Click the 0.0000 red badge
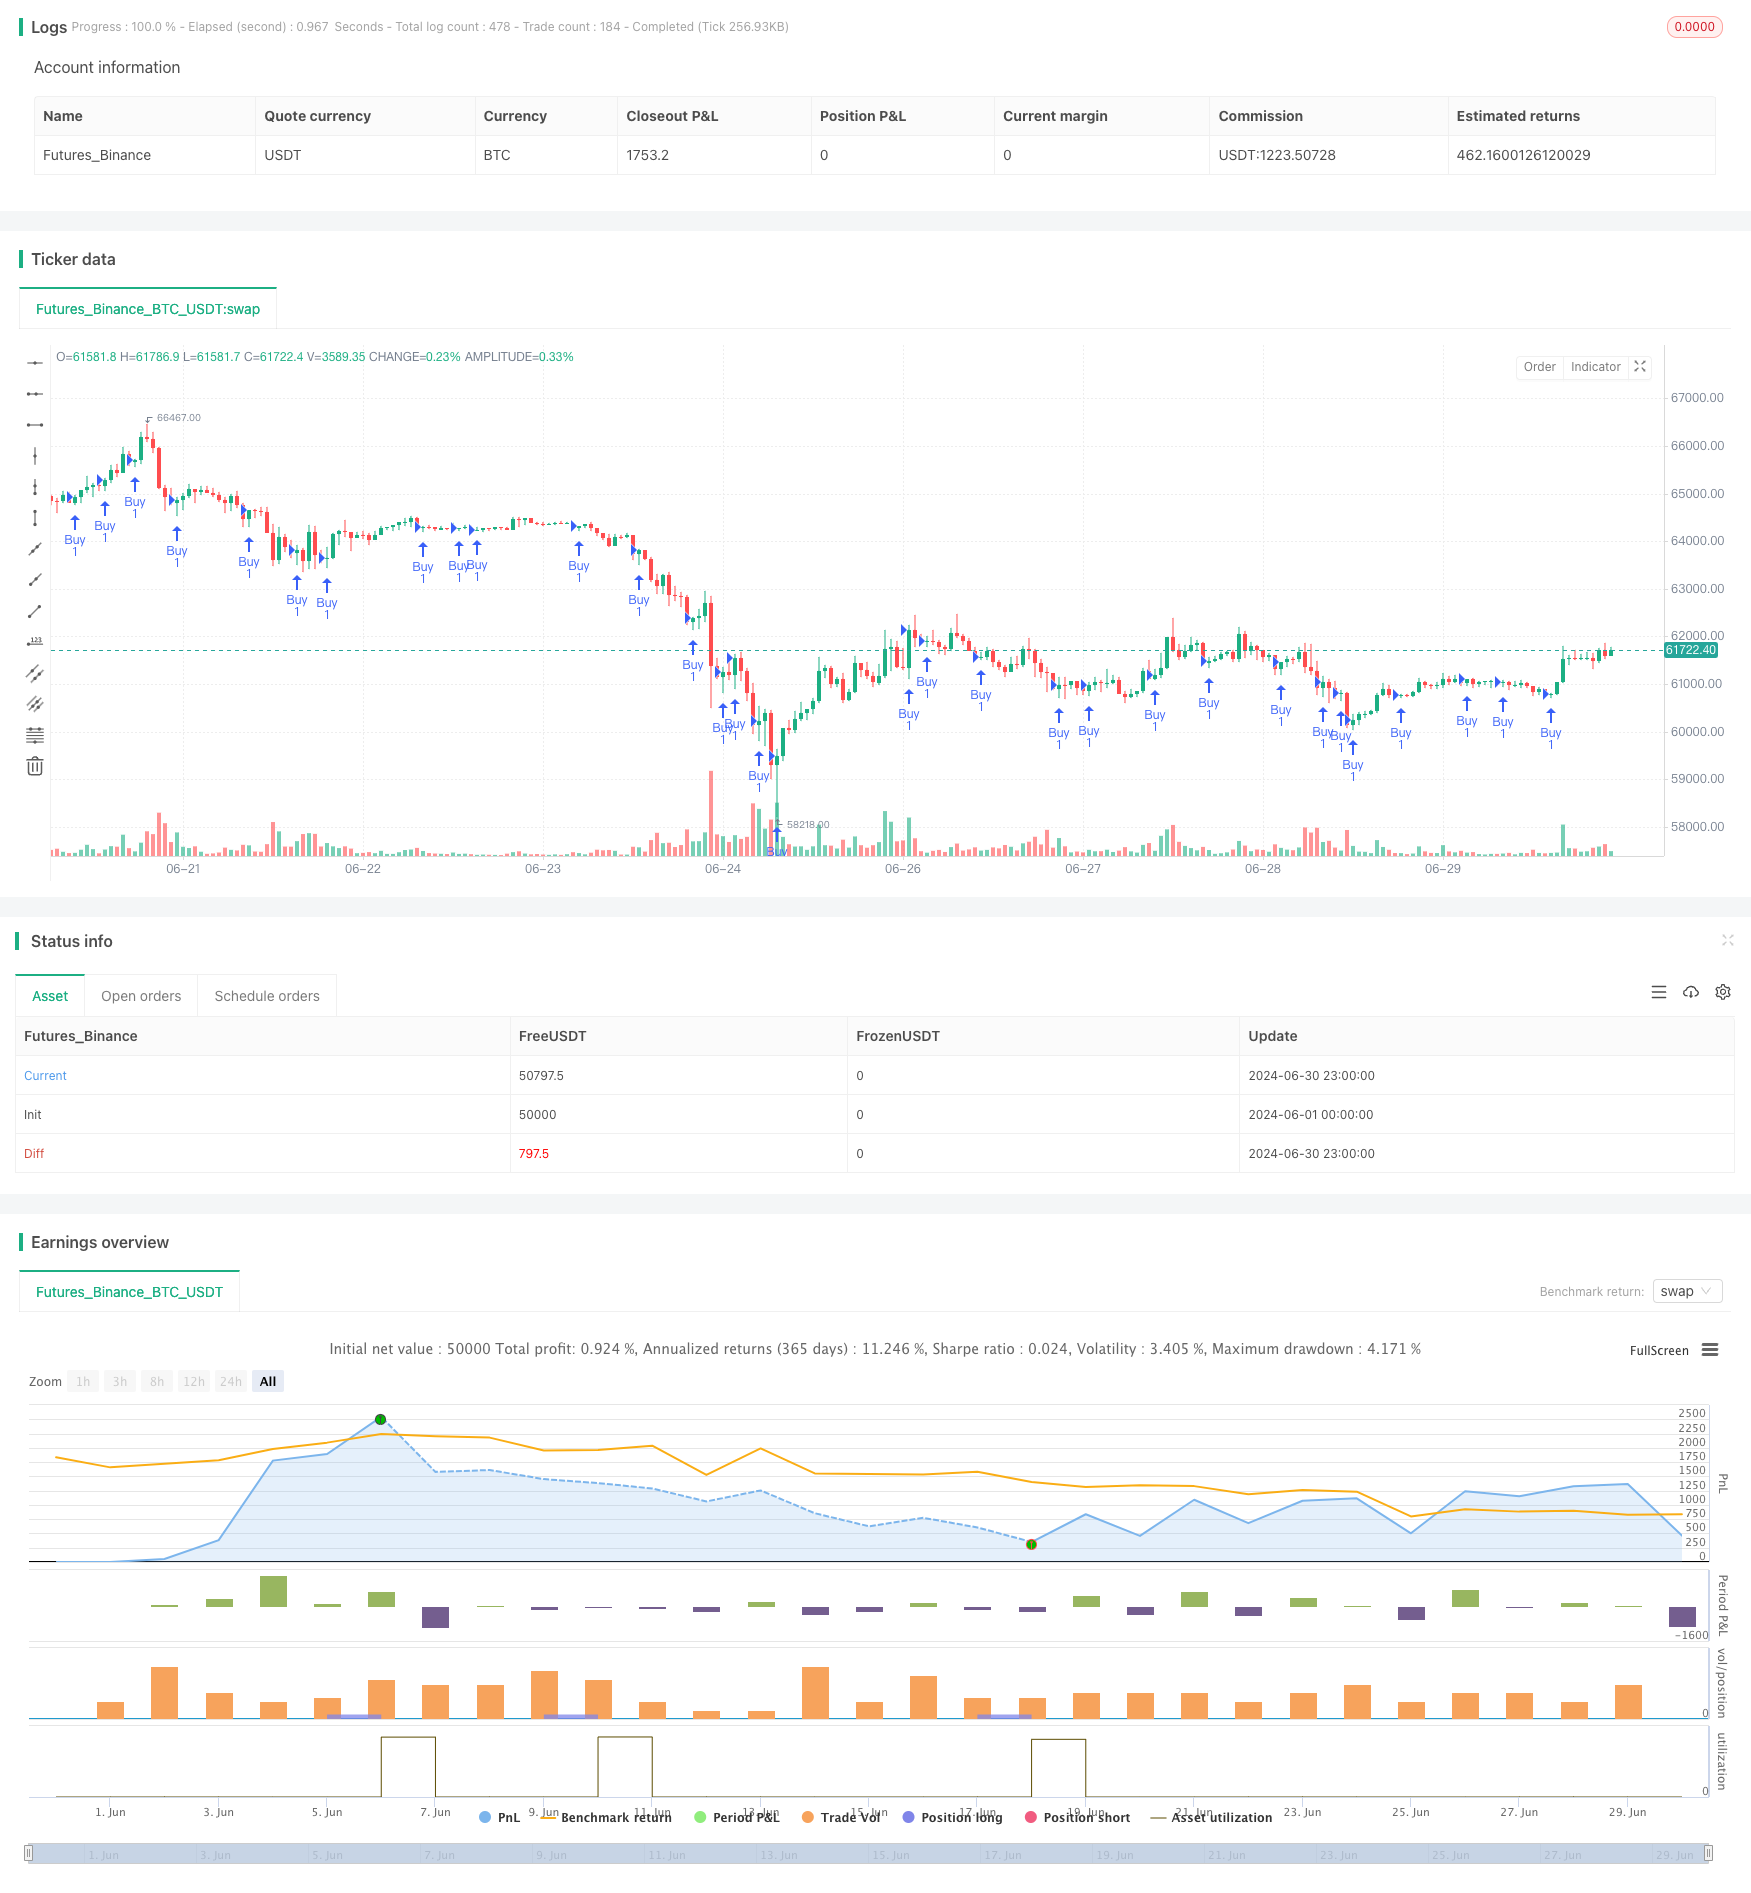Viewport: 1751px width, 1893px height. [x=1694, y=27]
